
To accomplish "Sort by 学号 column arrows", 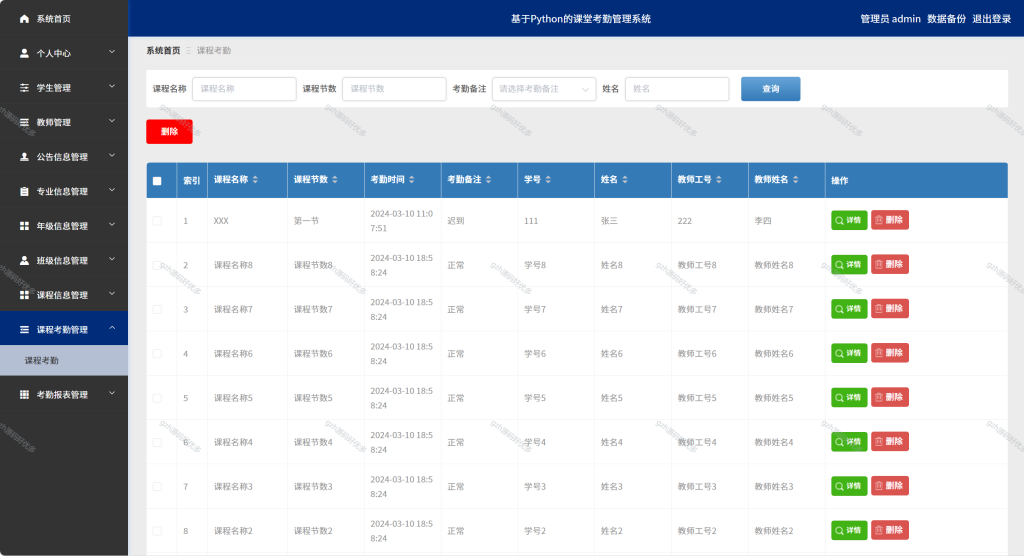I will (x=548, y=180).
